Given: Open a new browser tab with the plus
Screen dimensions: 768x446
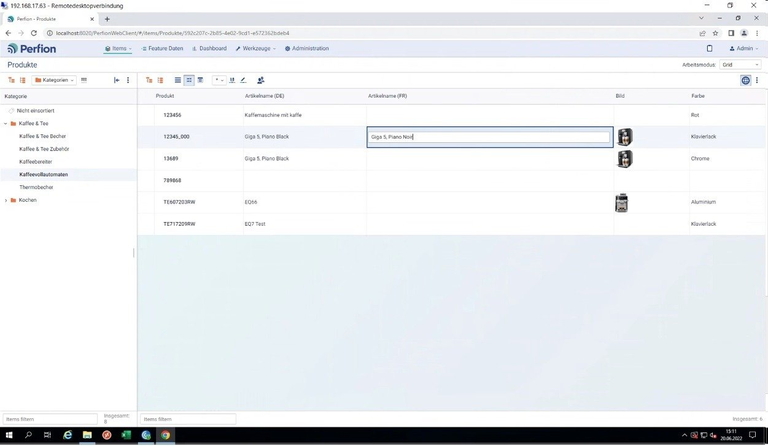Looking at the screenshot, I should point(107,19).
